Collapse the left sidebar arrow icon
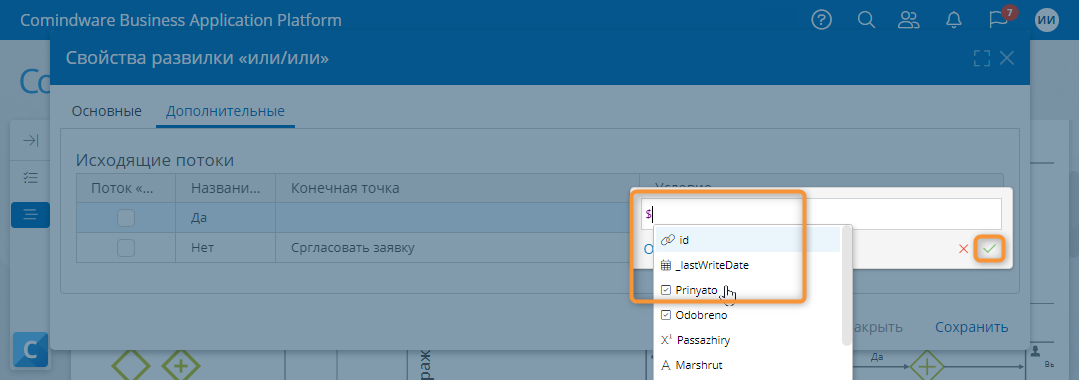Image resolution: width=1079 pixels, height=380 pixels. [30, 141]
